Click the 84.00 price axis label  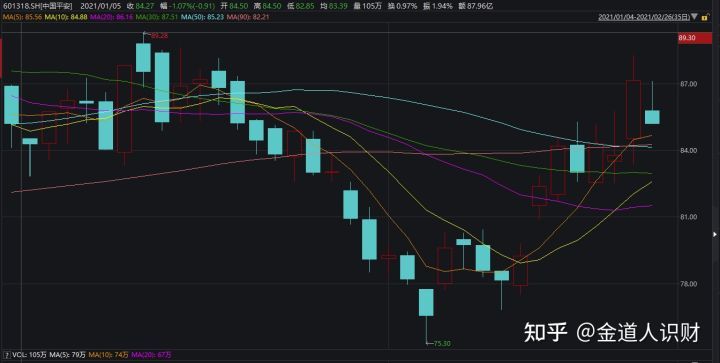pos(689,151)
